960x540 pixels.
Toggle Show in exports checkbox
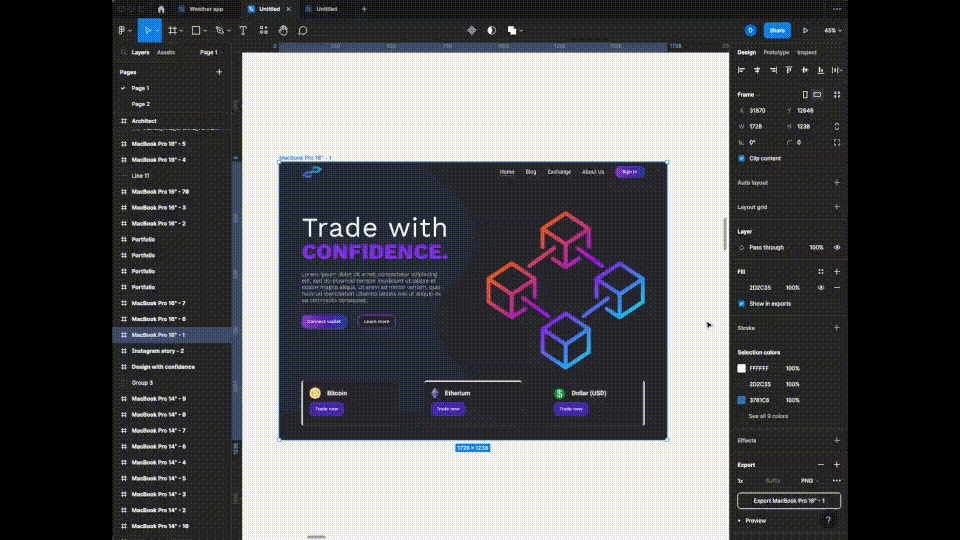tap(741, 304)
